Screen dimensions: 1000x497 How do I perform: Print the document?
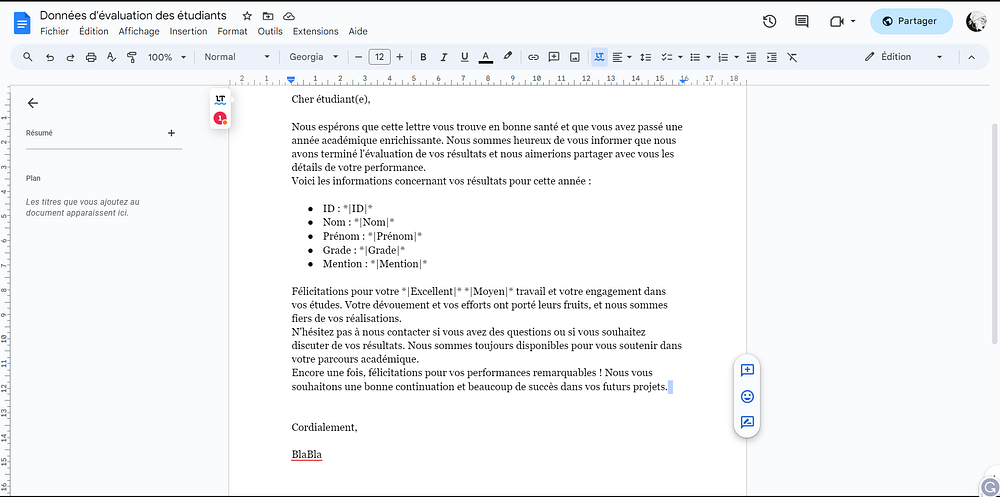click(x=91, y=57)
